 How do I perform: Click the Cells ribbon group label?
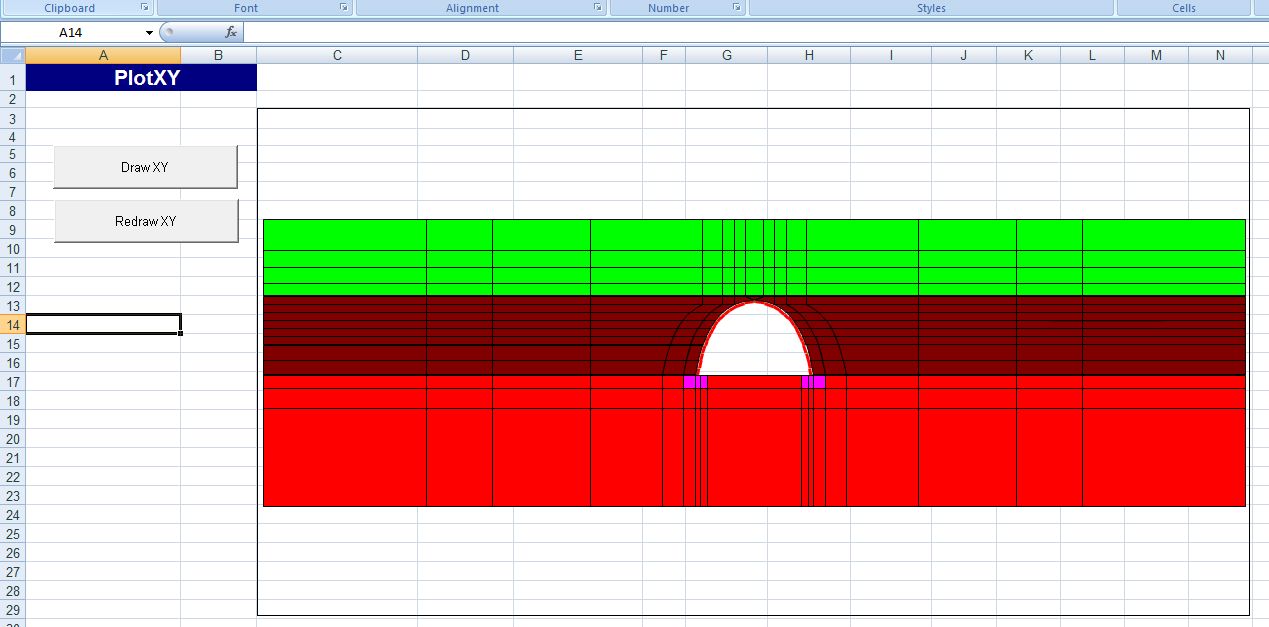point(1183,8)
